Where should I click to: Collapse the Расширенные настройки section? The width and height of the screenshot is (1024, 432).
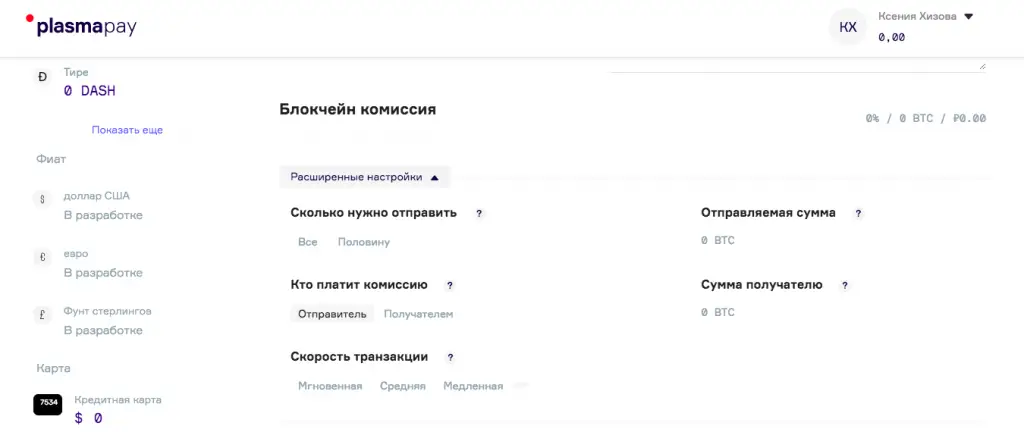[365, 177]
